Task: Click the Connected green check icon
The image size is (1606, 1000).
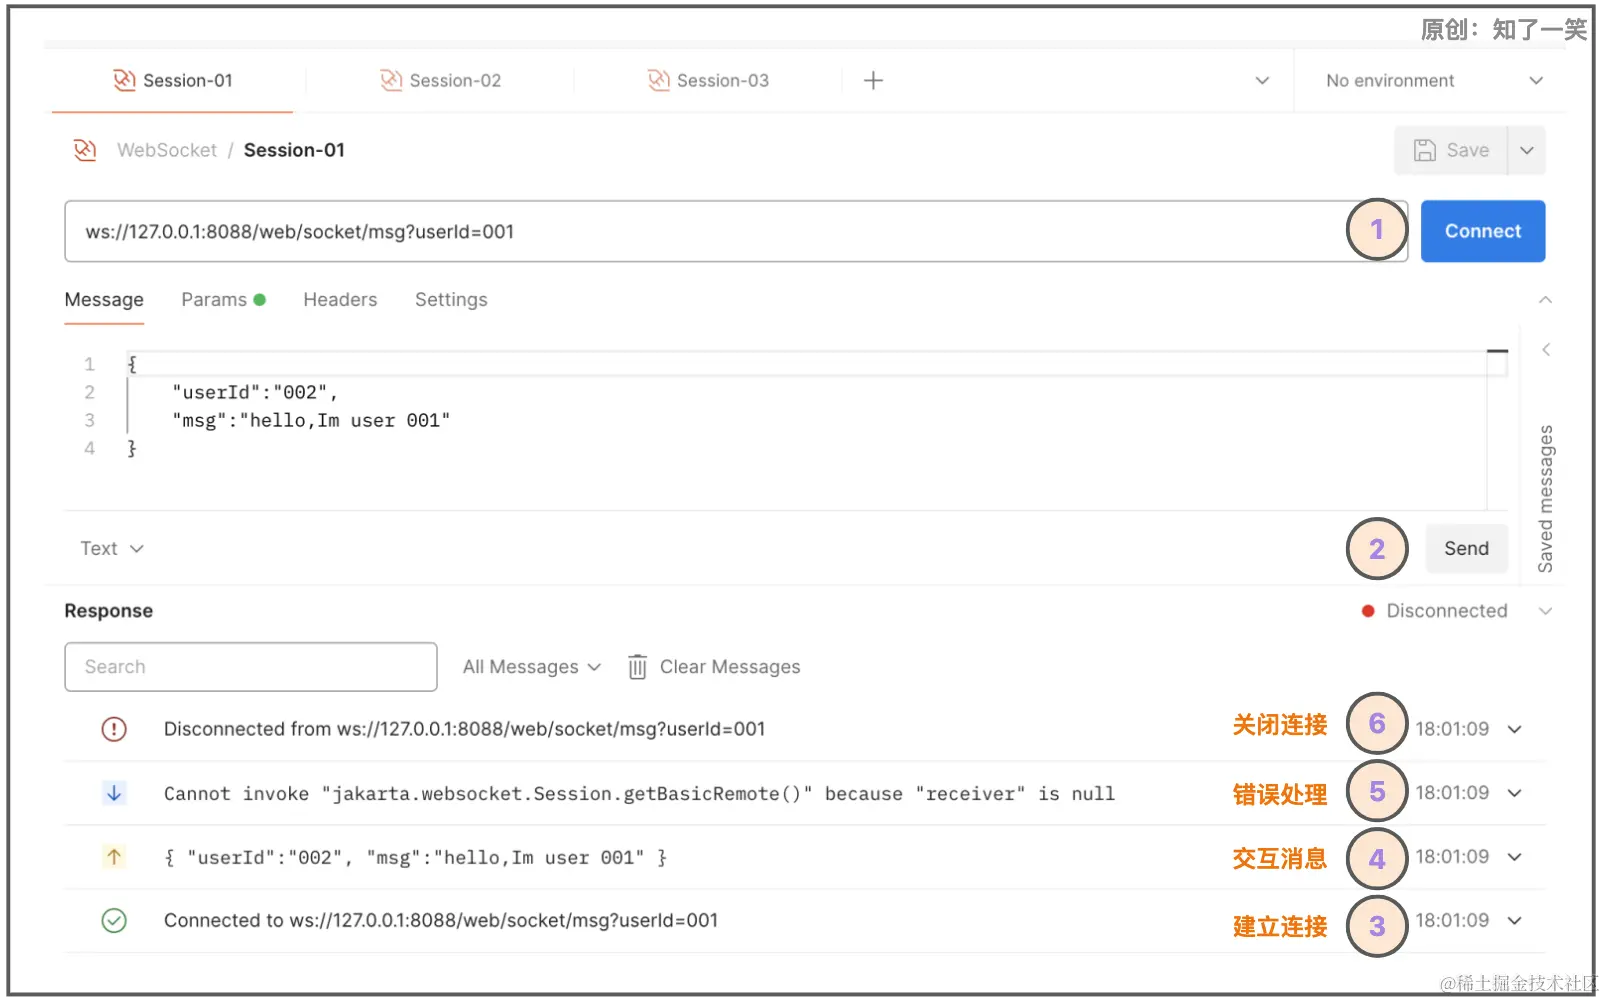Action: [114, 921]
